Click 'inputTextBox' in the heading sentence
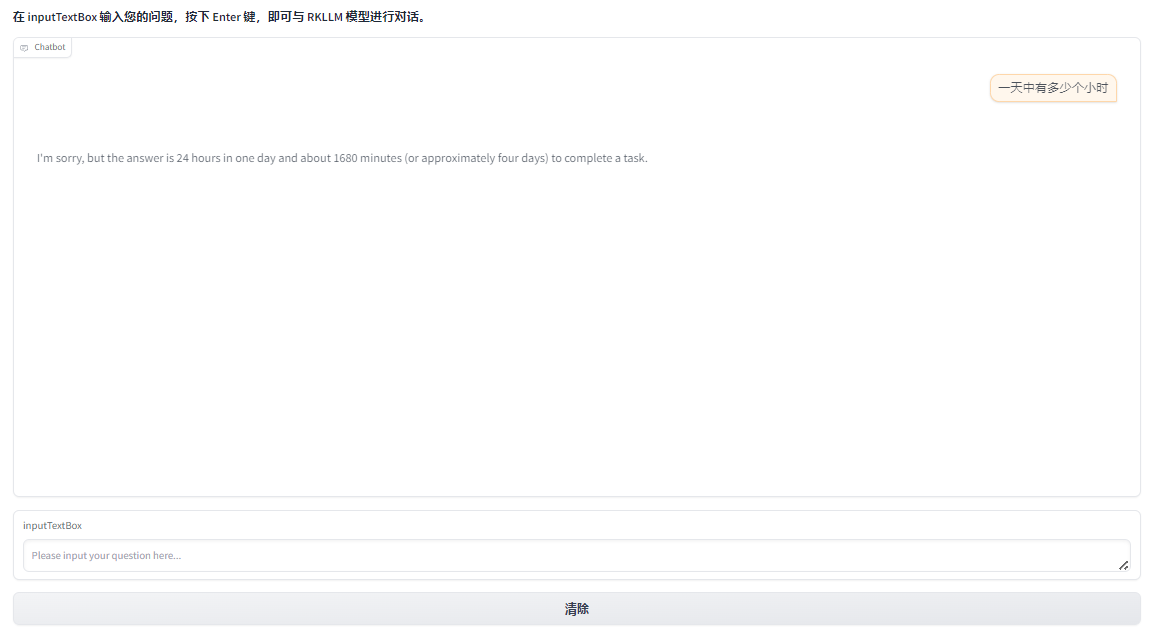Image resolution: width=1157 pixels, height=632 pixels. [x=63, y=17]
